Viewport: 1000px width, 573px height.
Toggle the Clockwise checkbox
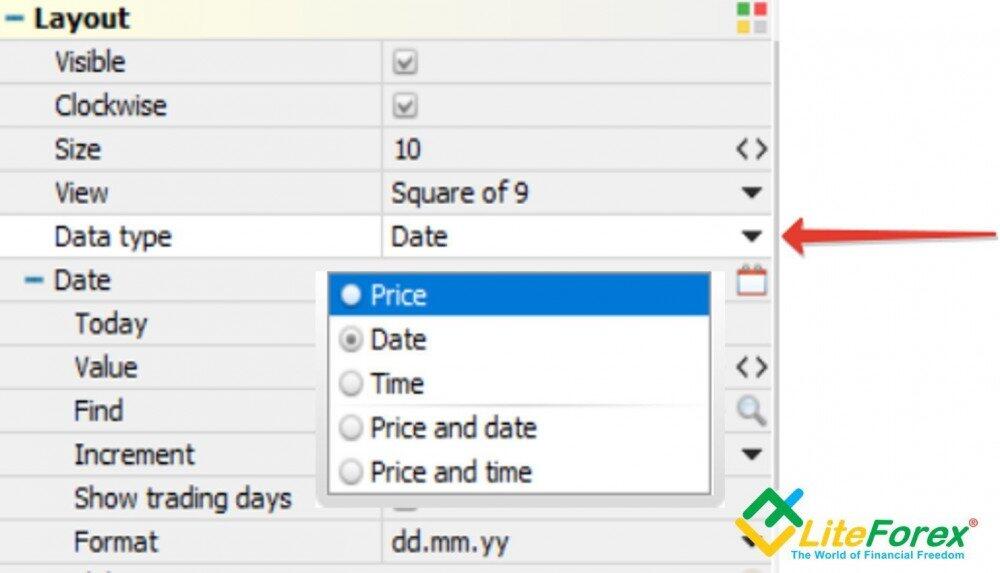[x=405, y=106]
